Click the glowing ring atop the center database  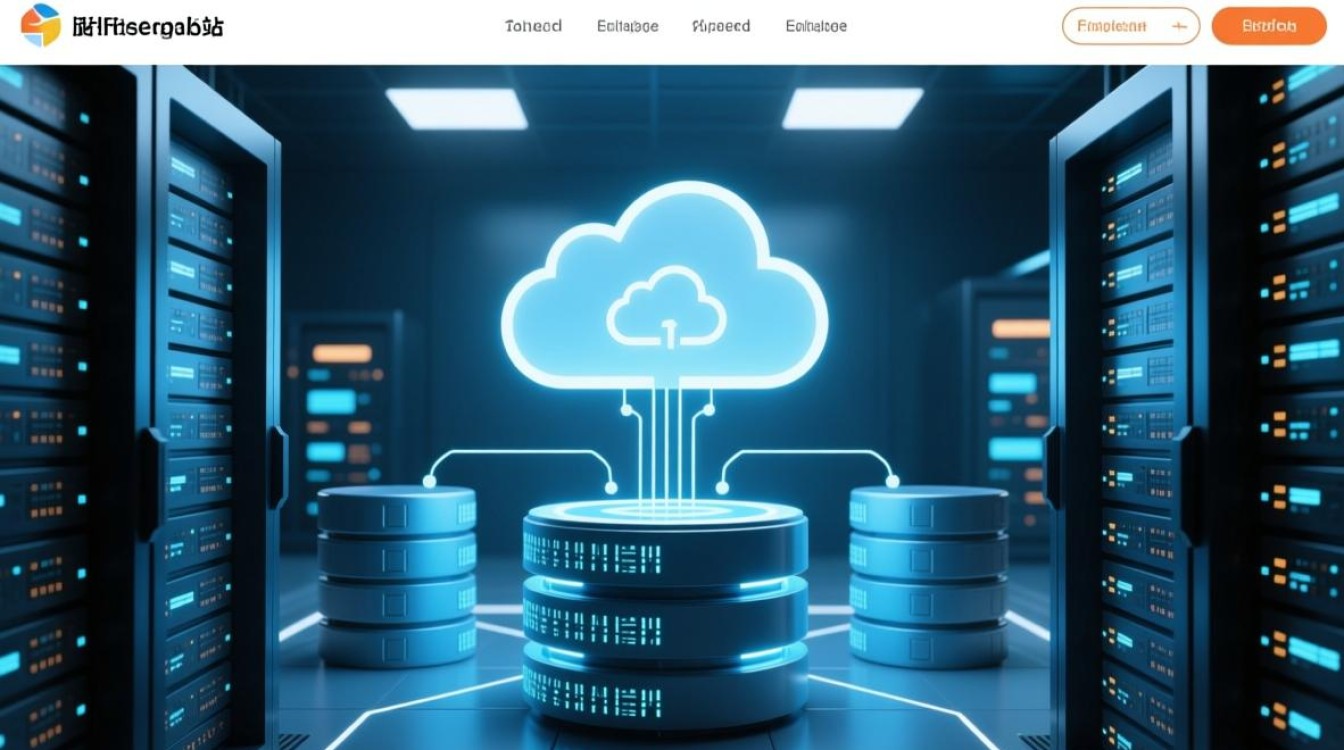(x=665, y=511)
